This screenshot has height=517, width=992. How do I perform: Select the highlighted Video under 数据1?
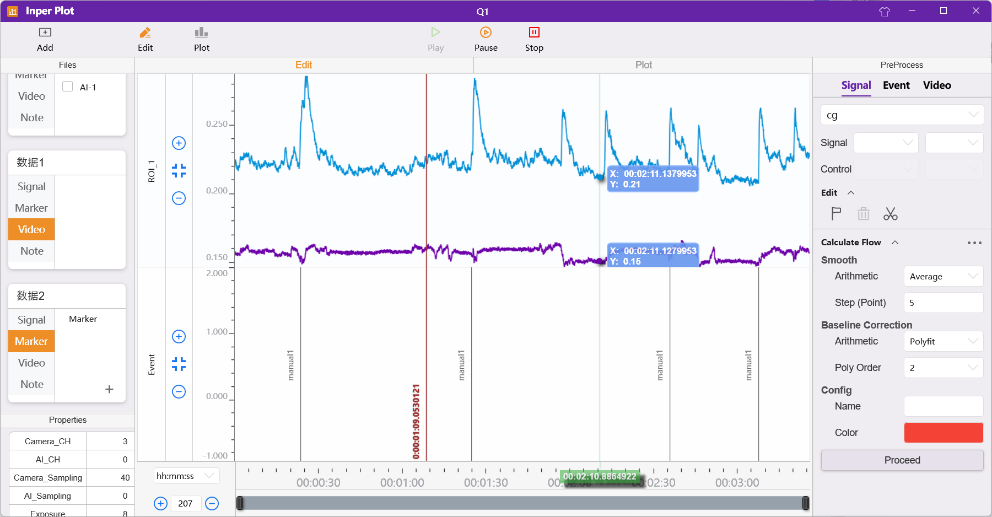32,230
